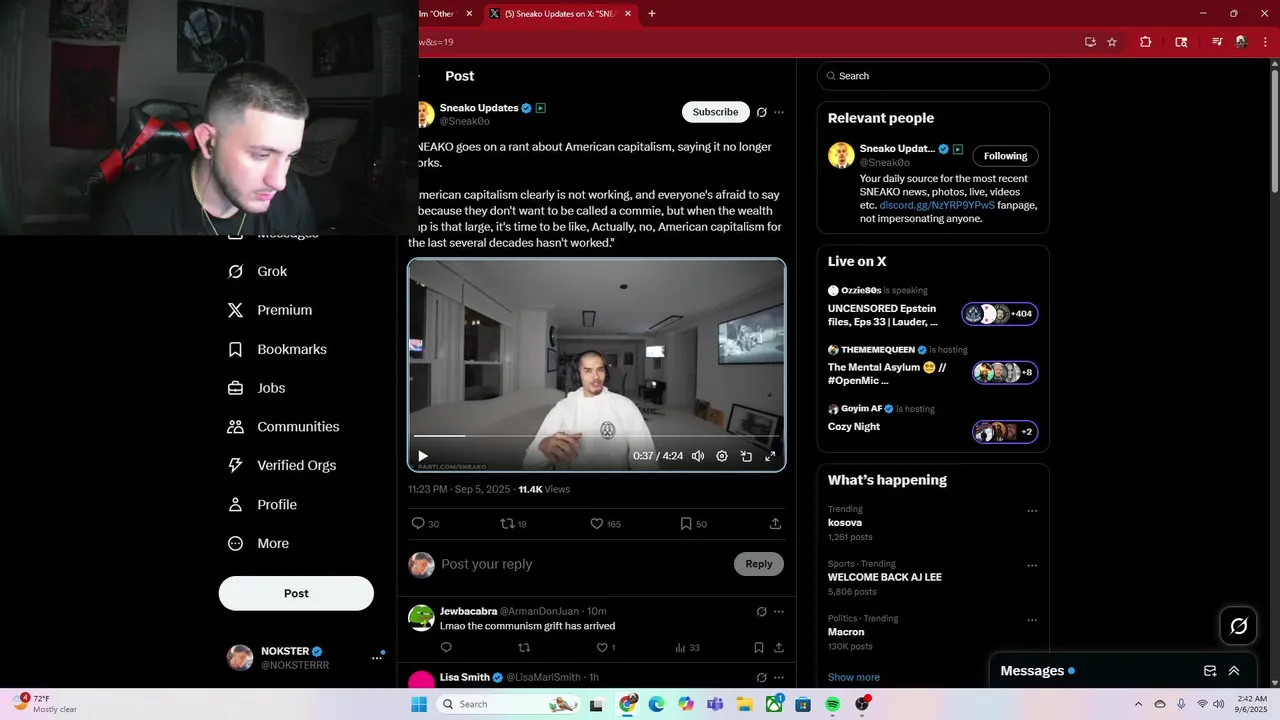Open Microsoft Store from taskbar
Image resolution: width=1280 pixels, height=720 pixels.
click(x=803, y=704)
